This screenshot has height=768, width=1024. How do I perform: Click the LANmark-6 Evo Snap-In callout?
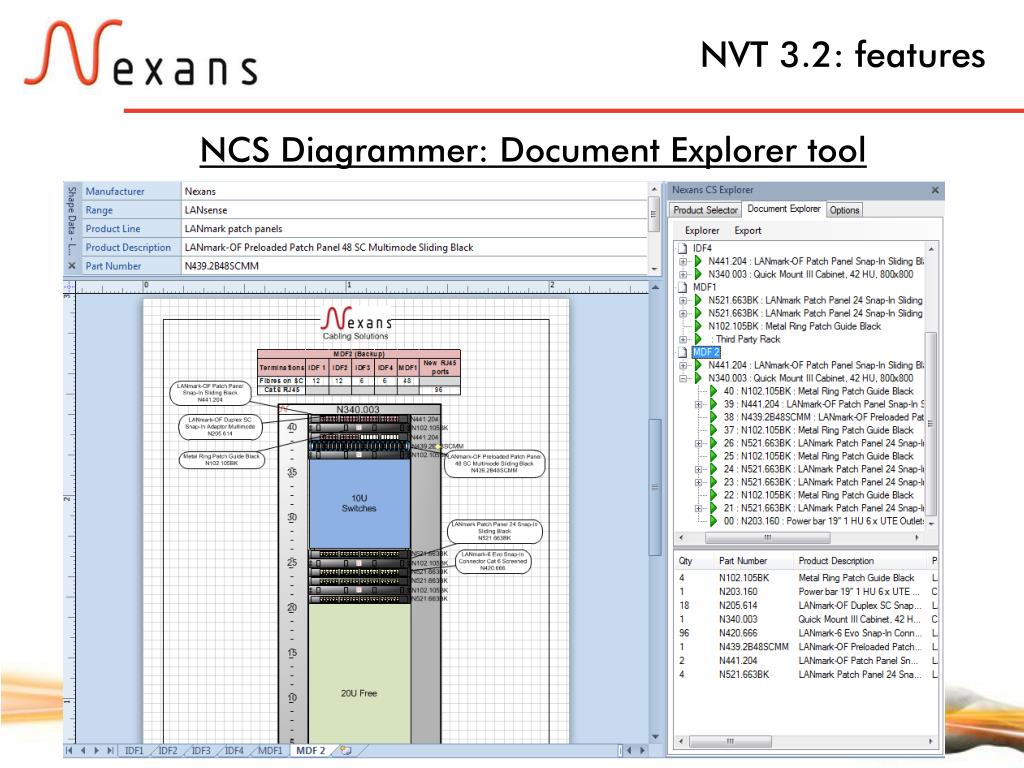(x=492, y=561)
